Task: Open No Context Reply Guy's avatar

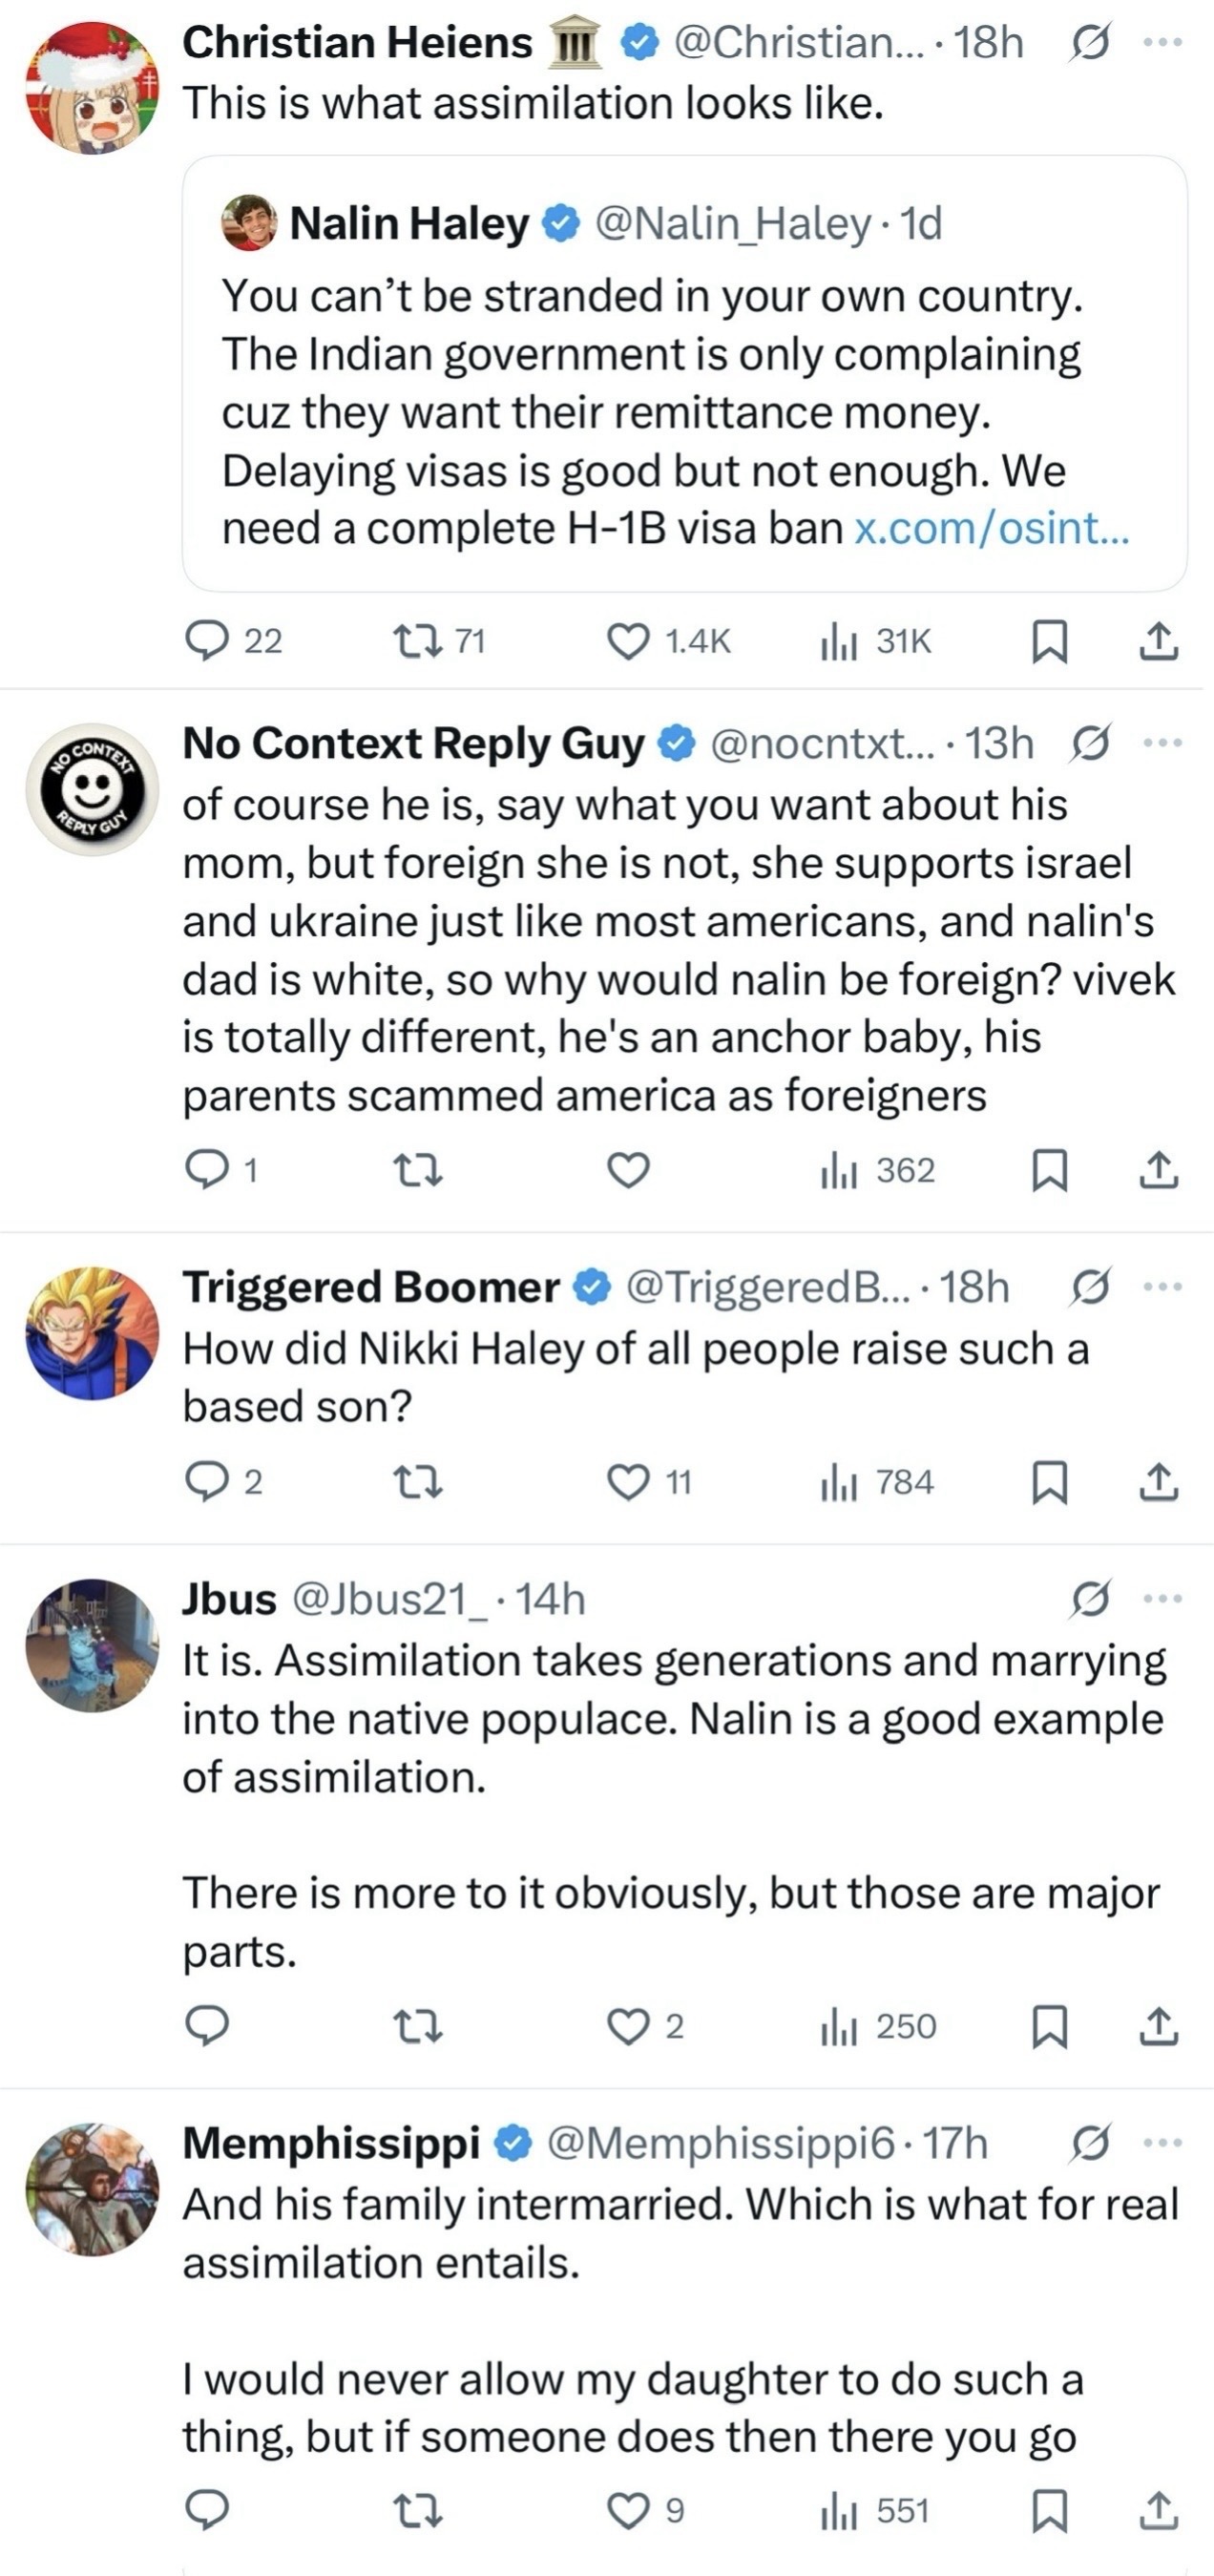Action: pyautogui.click(x=92, y=790)
